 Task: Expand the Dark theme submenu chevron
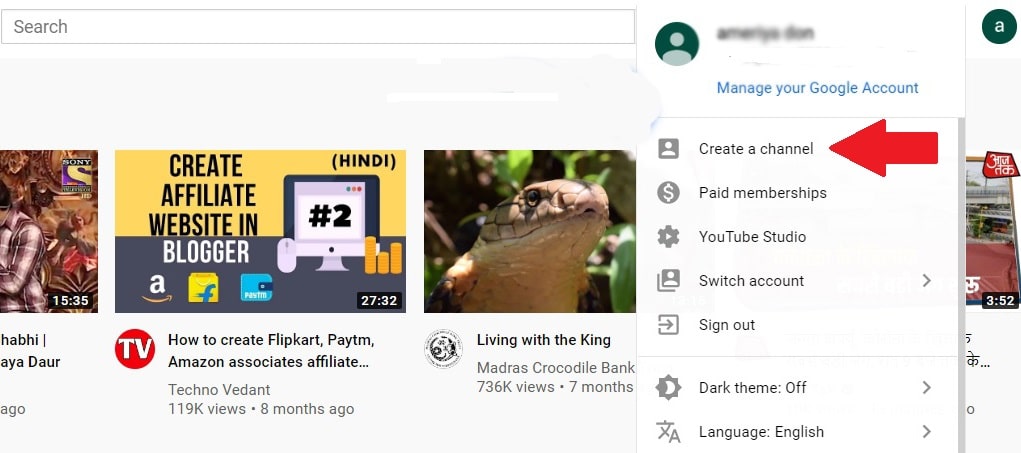[x=926, y=388]
